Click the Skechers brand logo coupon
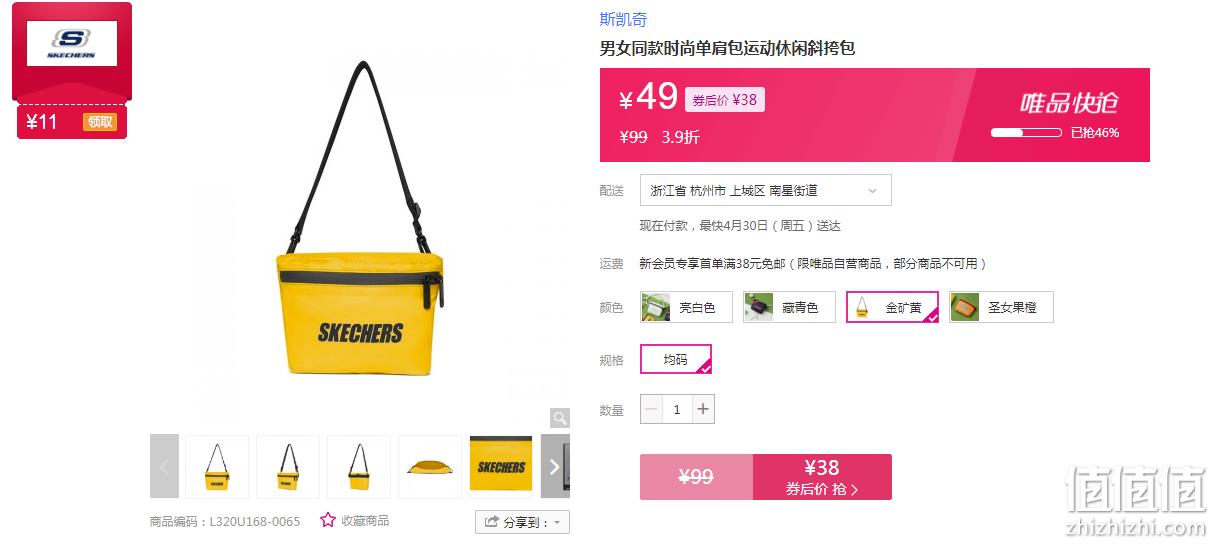This screenshot has height=545, width=1215. point(72,44)
